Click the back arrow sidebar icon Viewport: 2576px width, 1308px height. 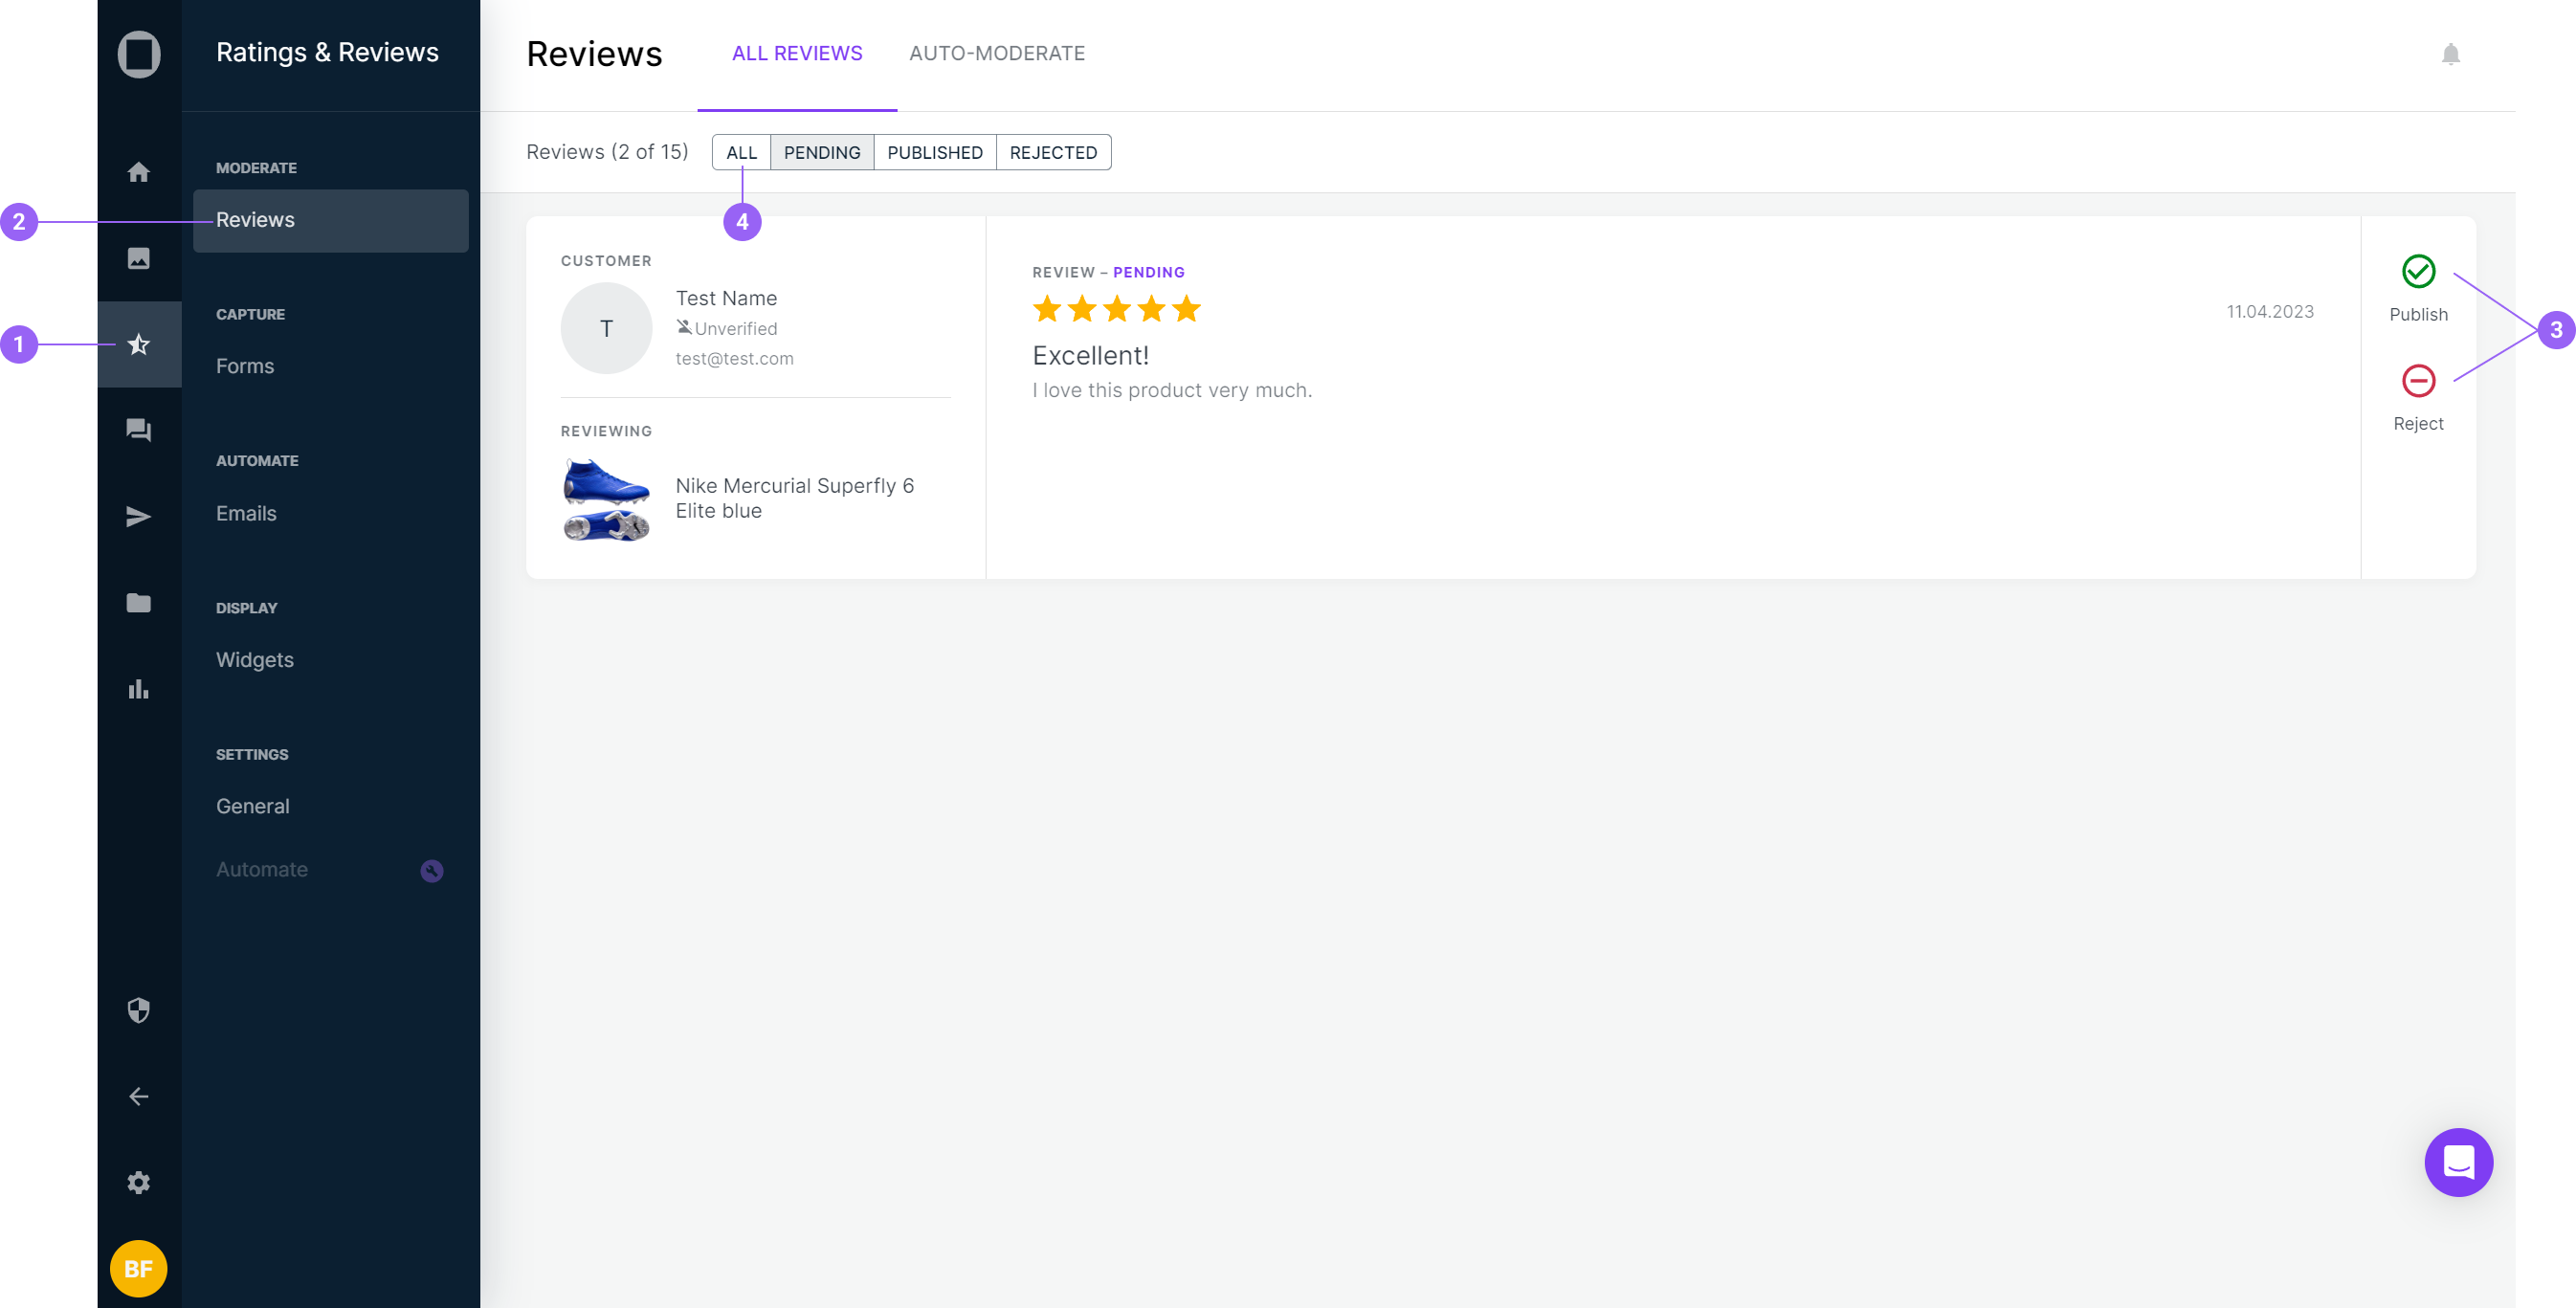[x=138, y=1096]
